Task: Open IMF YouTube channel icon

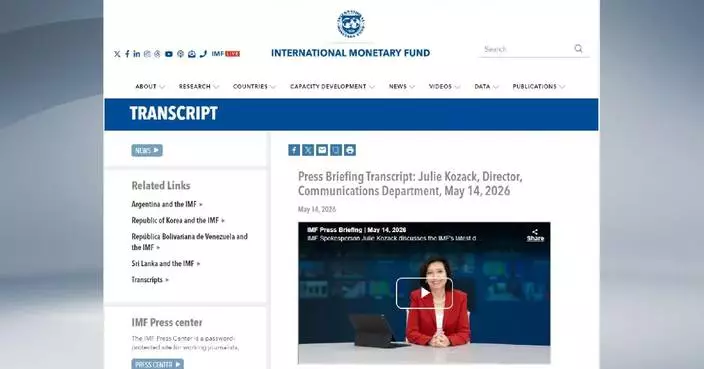Action: 169,54
